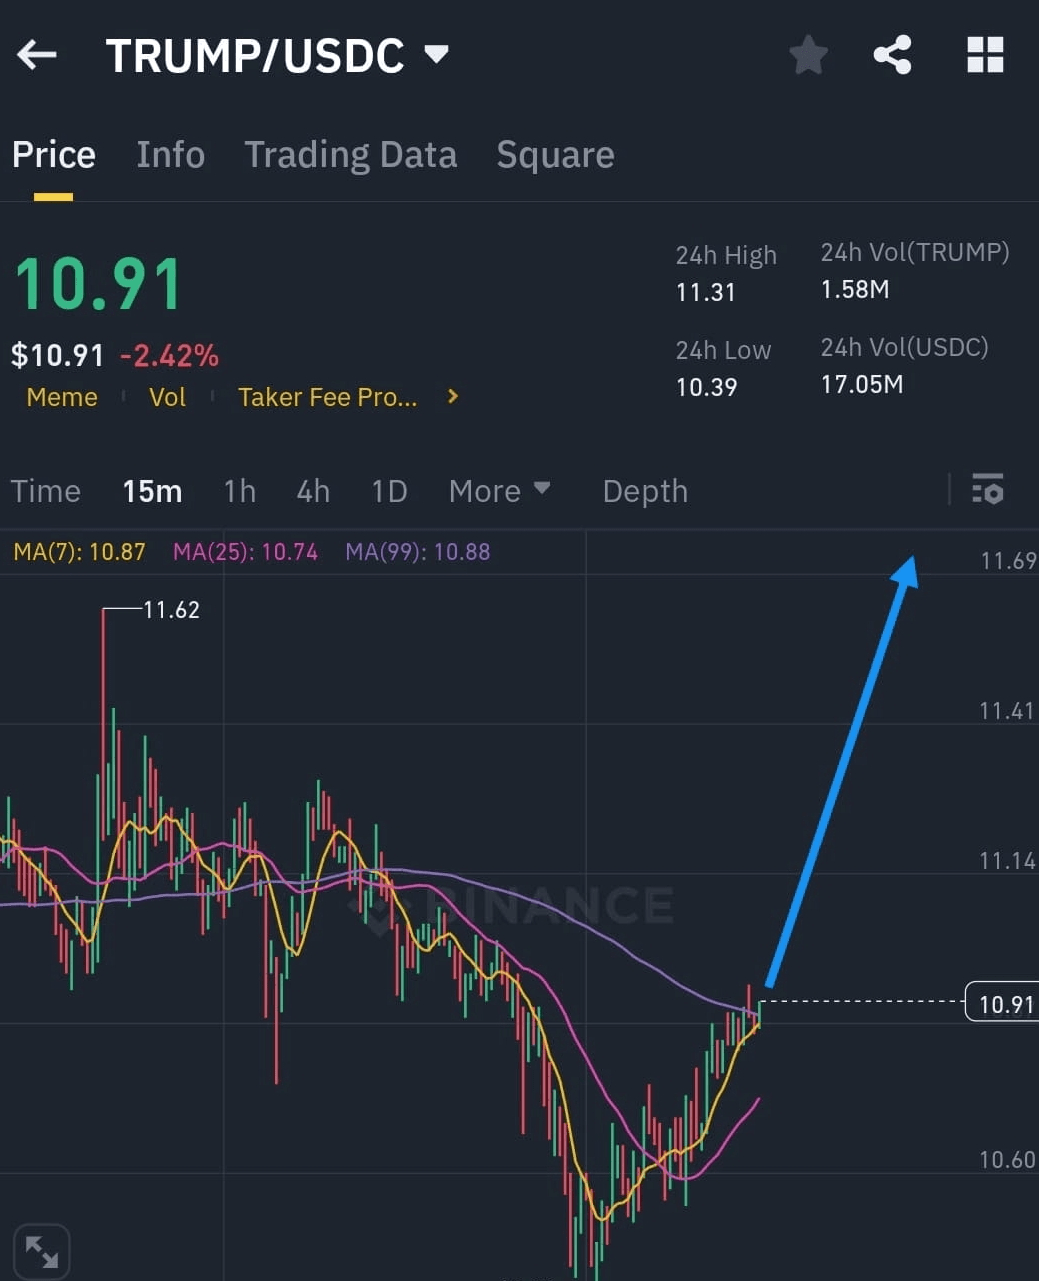Open the four-square grid menu icon
Image resolution: width=1039 pixels, height=1281 pixels.
pos(985,55)
